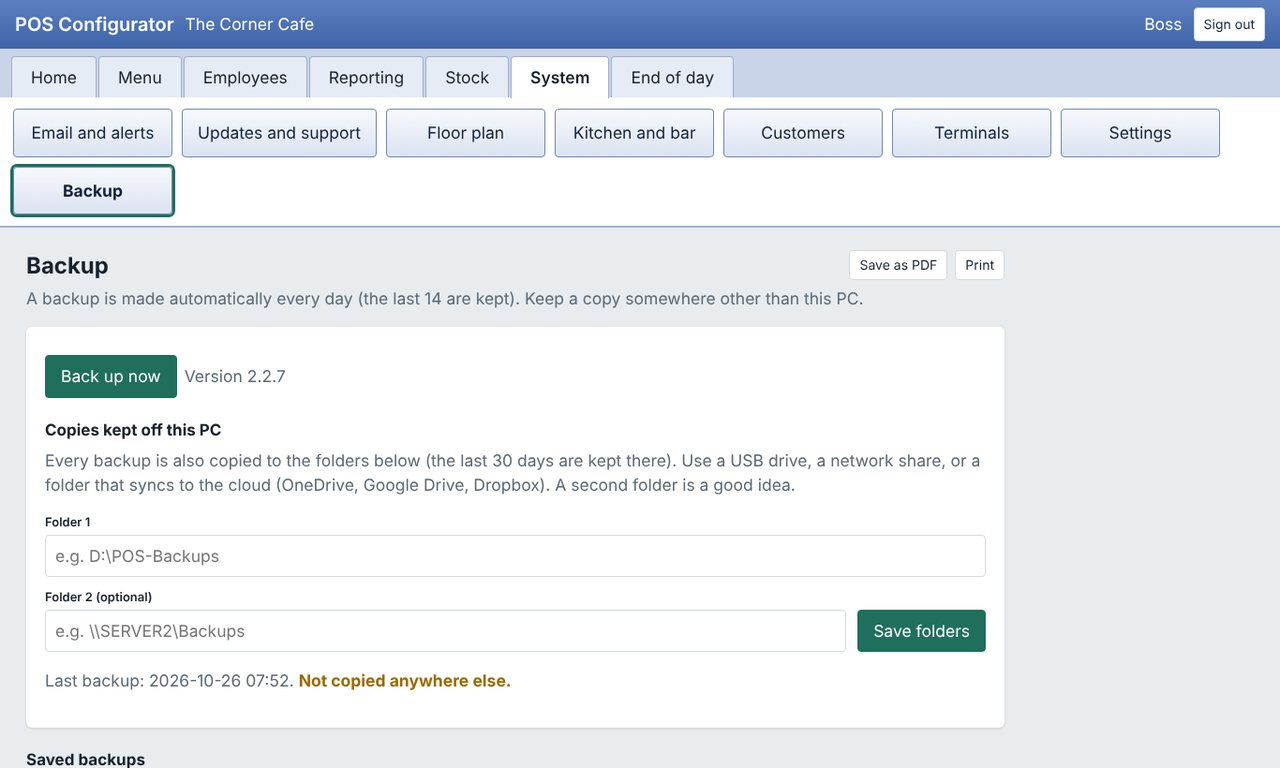Open Email and alerts section
The image size is (1280, 768).
pyautogui.click(x=93, y=133)
